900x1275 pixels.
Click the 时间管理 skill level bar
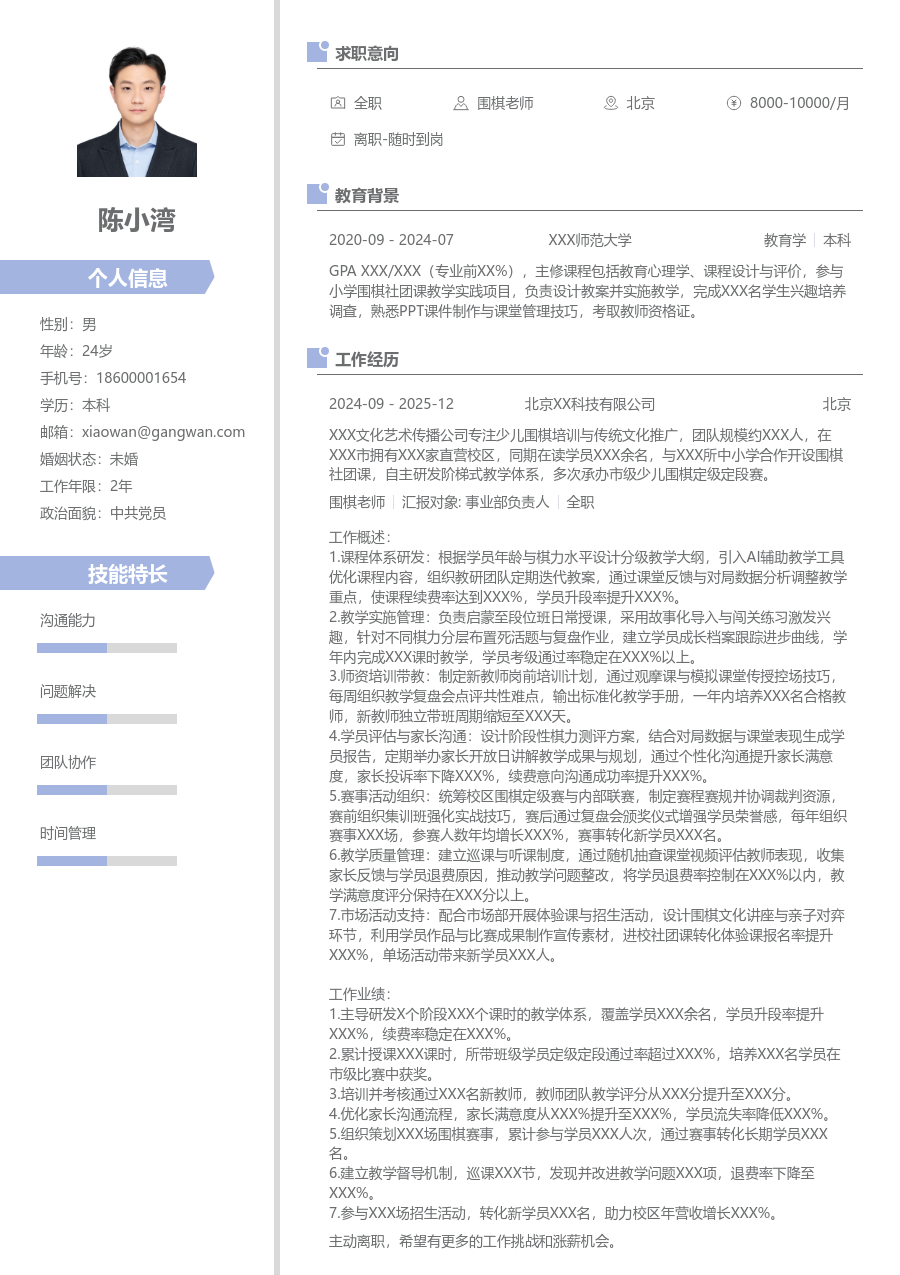pos(107,861)
